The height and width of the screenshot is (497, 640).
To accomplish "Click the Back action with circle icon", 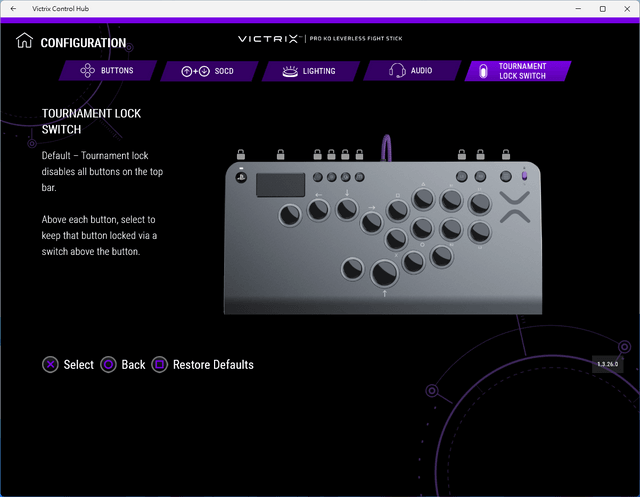I will tap(122, 364).
